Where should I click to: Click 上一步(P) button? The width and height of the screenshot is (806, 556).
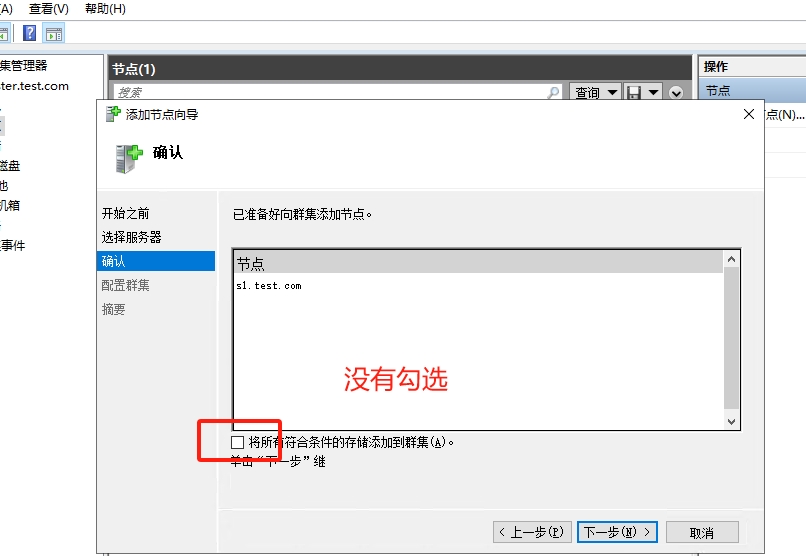pyautogui.click(x=533, y=532)
